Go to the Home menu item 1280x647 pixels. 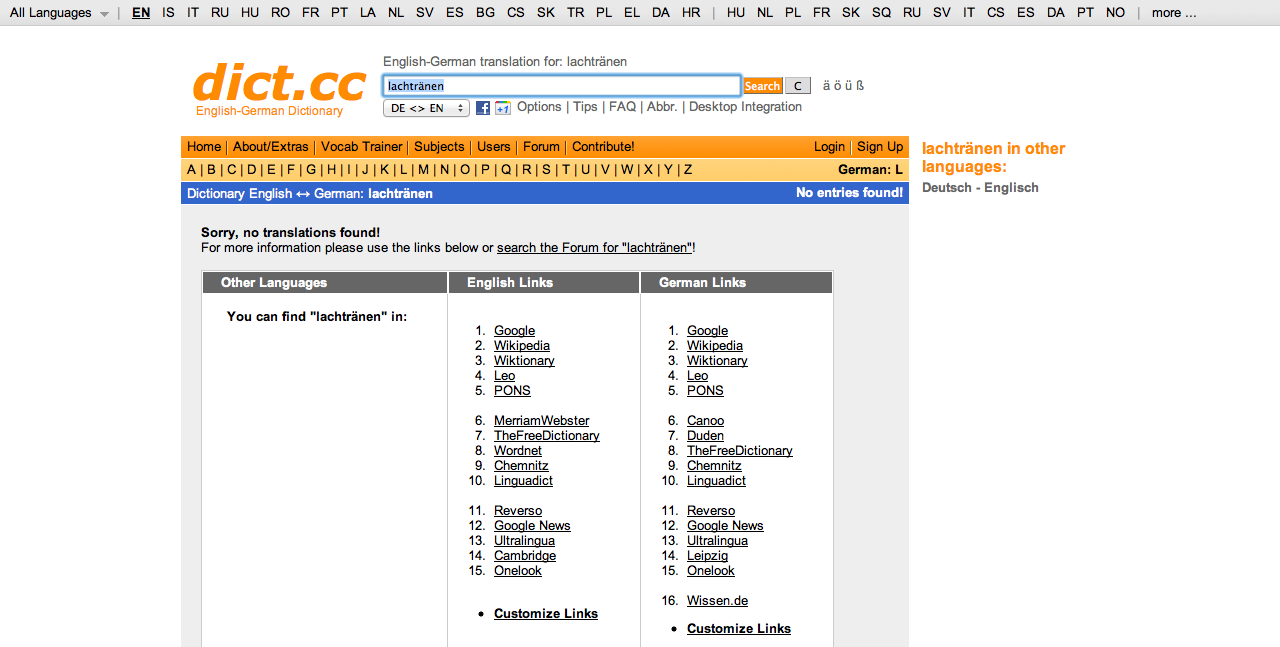click(x=204, y=147)
